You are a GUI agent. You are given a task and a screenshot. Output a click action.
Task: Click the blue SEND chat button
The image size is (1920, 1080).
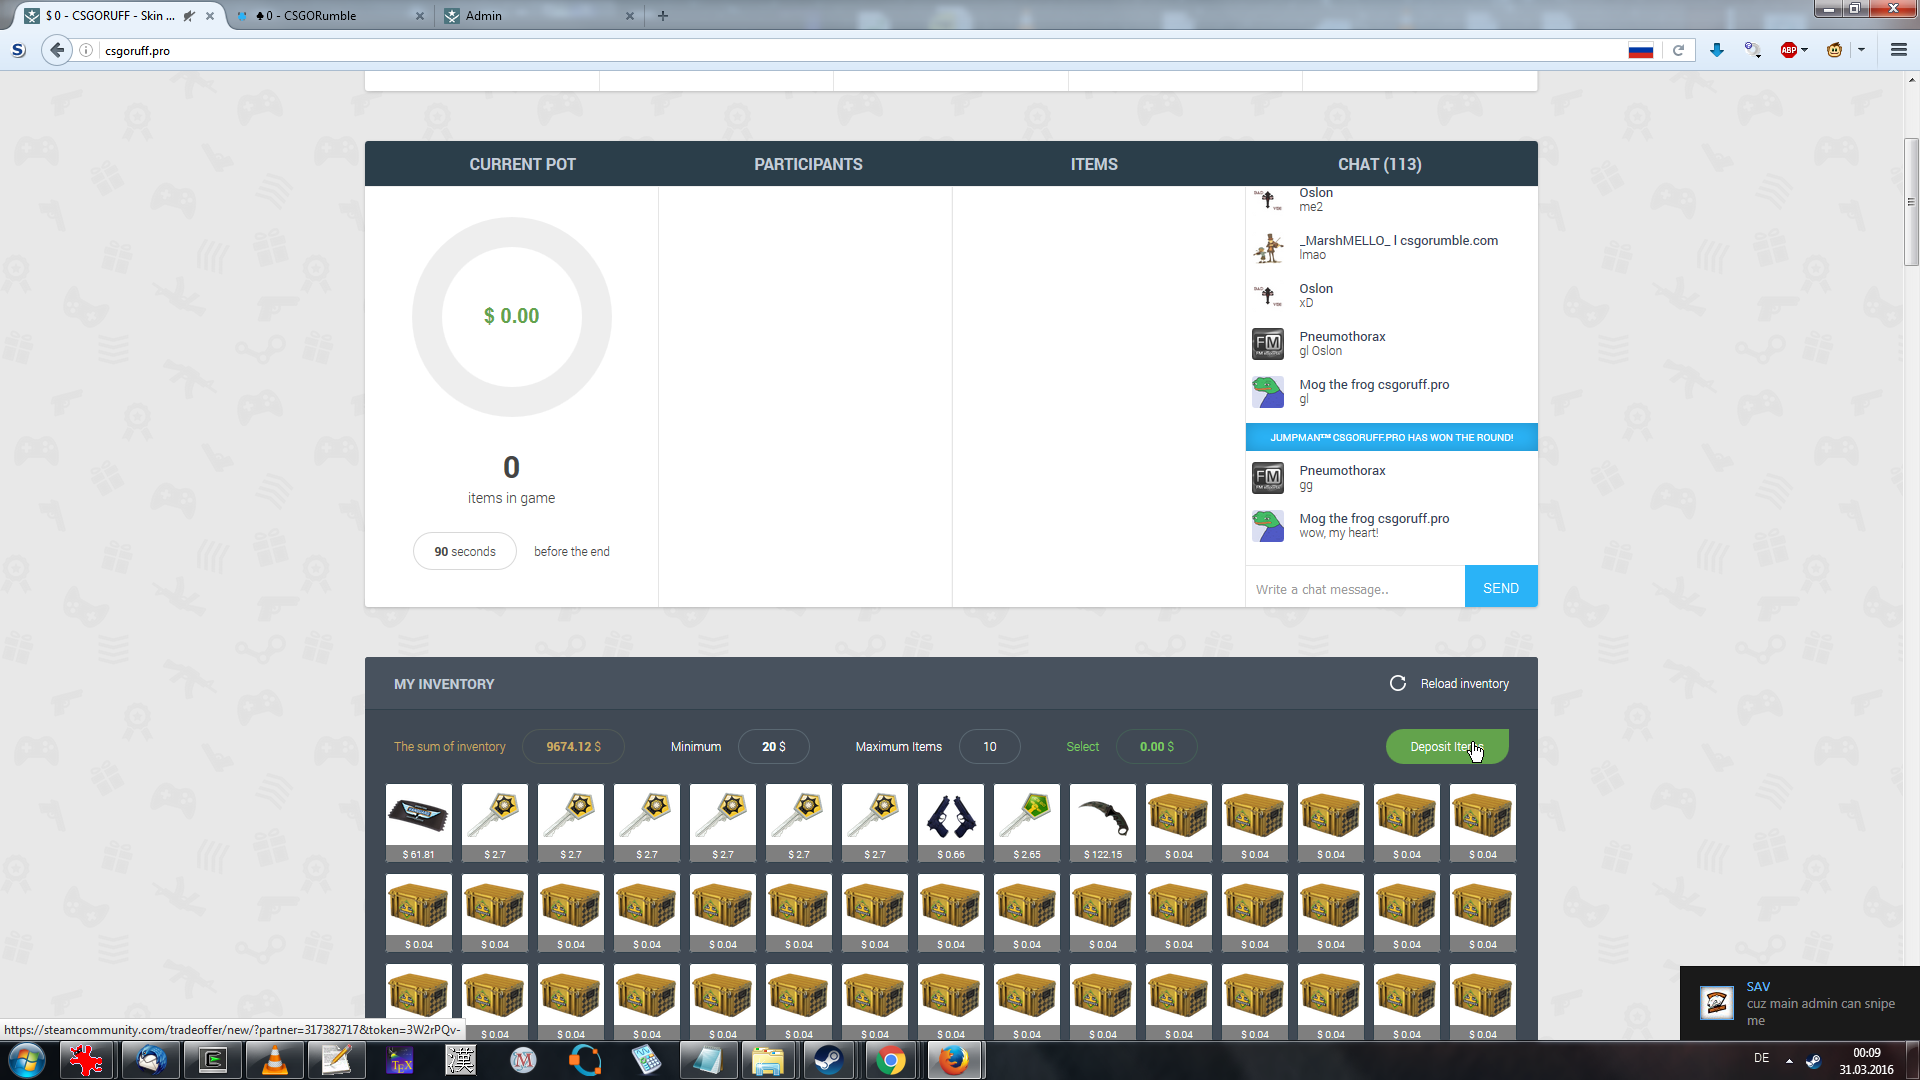coord(1500,588)
